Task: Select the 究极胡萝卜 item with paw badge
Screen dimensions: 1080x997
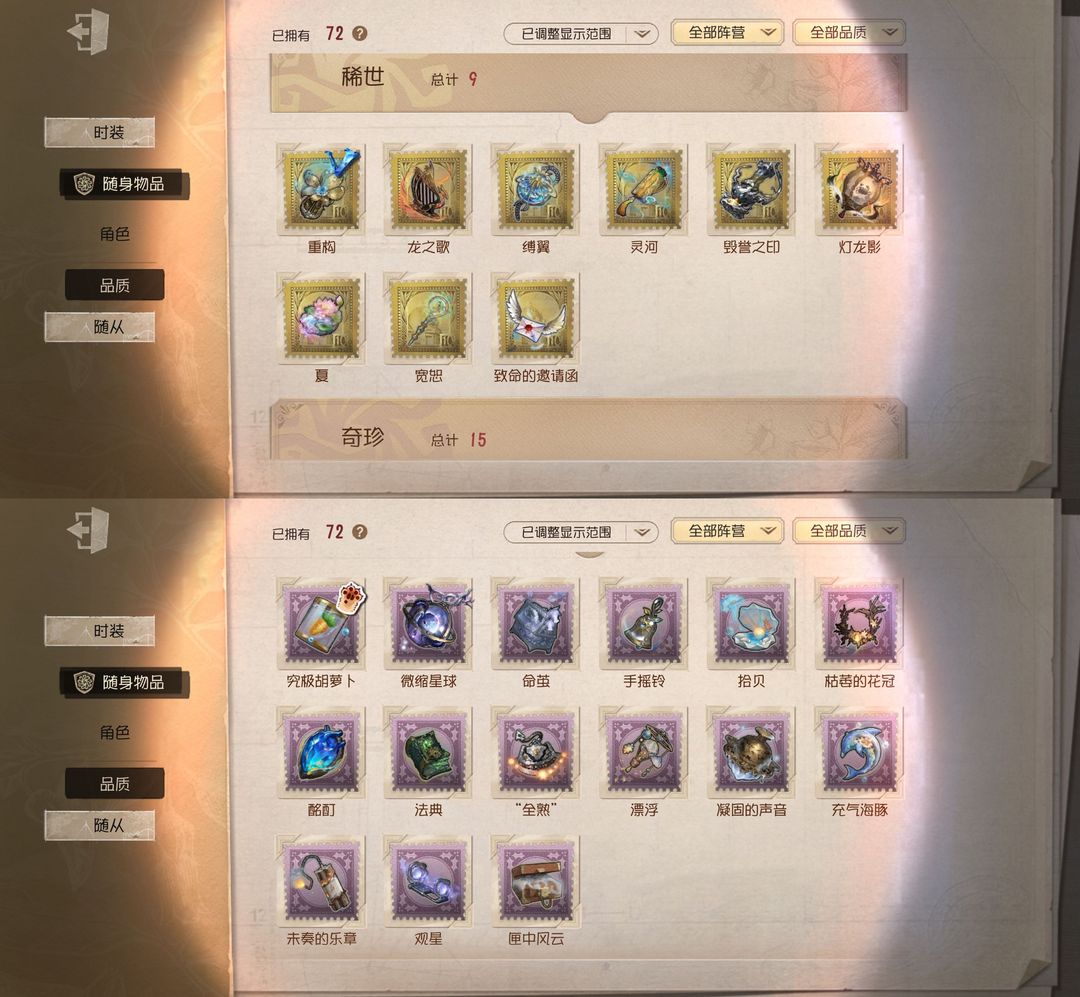Action: [x=322, y=624]
